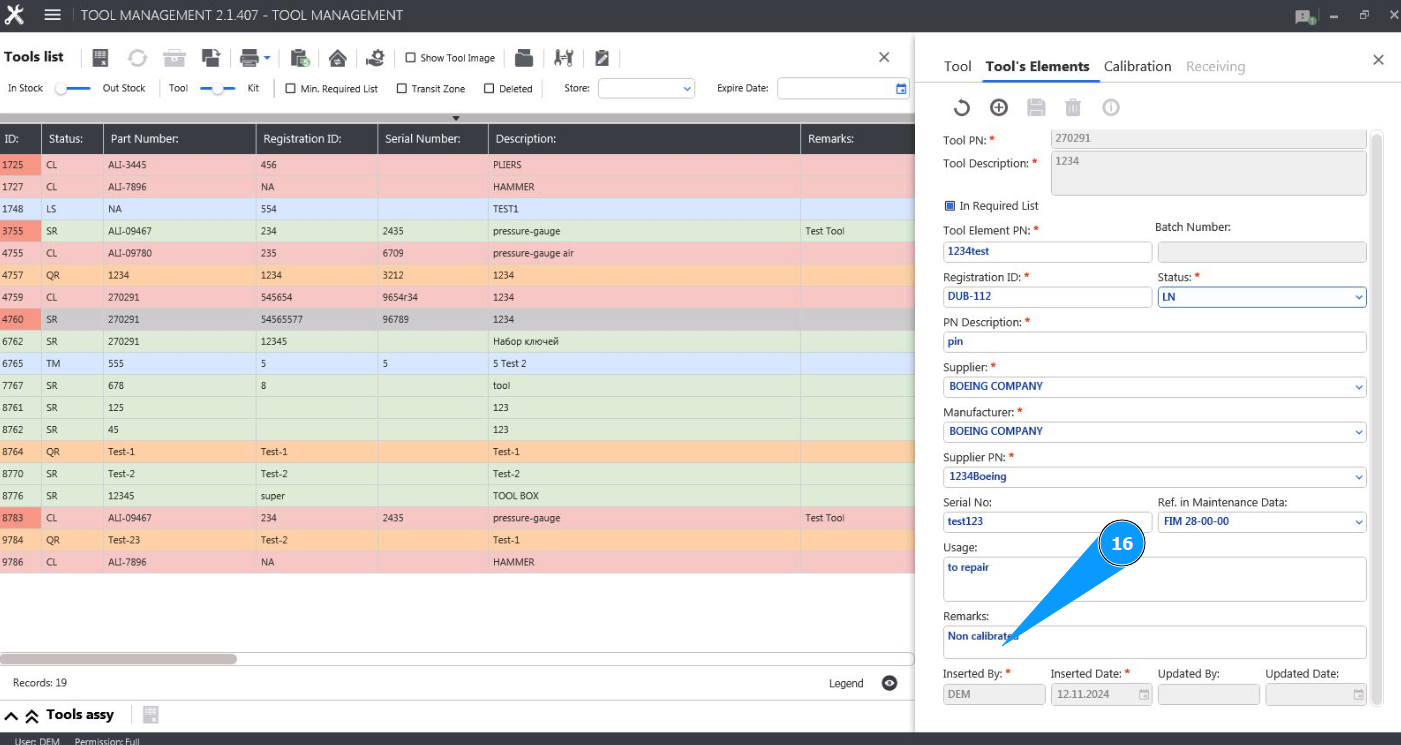Open the Store dropdown filter
This screenshot has height=745, width=1401.
click(646, 89)
